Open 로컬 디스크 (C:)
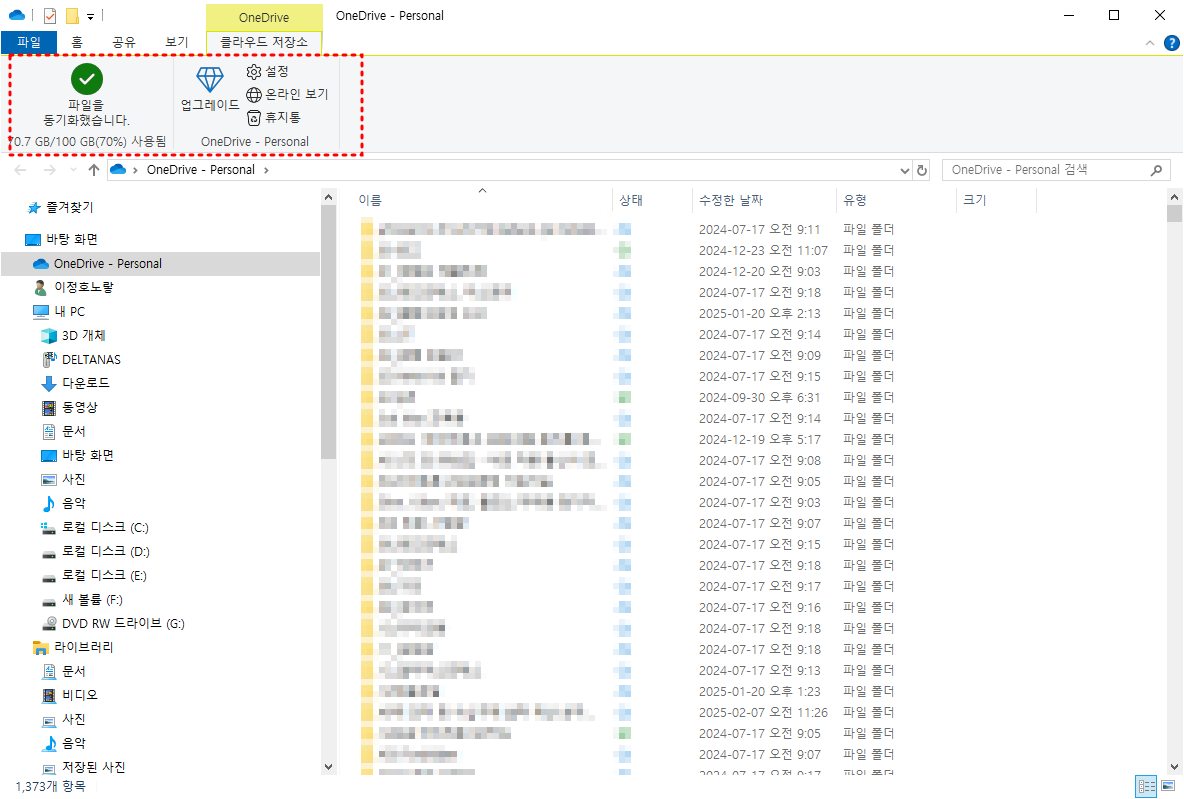The height and width of the screenshot is (799, 1184). (x=105, y=527)
